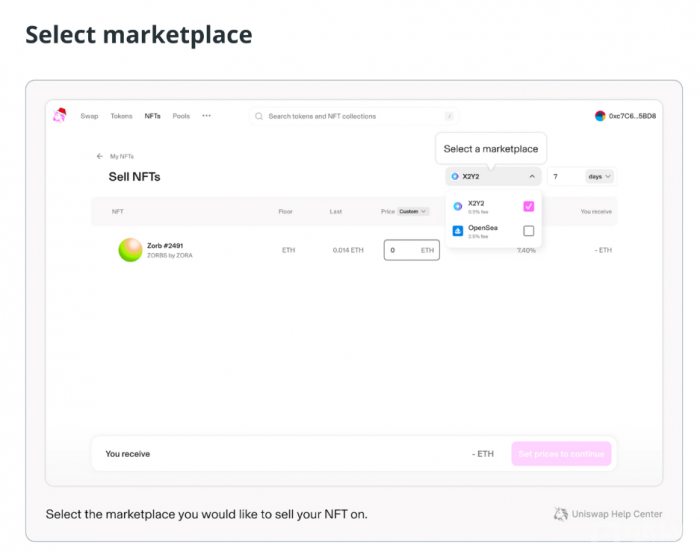
Task: Click the OpenSea logo icon
Action: [x=458, y=231]
